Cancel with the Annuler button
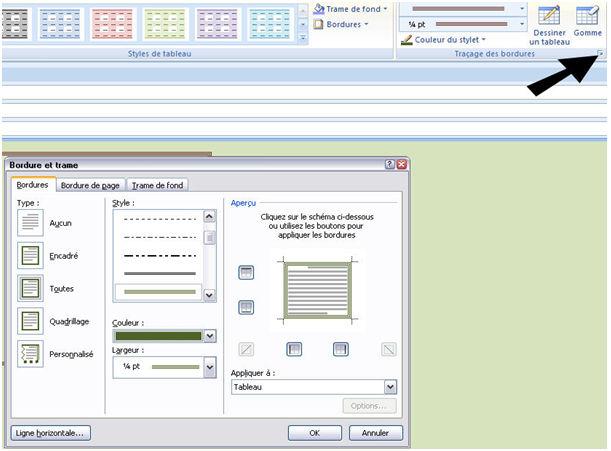 [x=376, y=433]
